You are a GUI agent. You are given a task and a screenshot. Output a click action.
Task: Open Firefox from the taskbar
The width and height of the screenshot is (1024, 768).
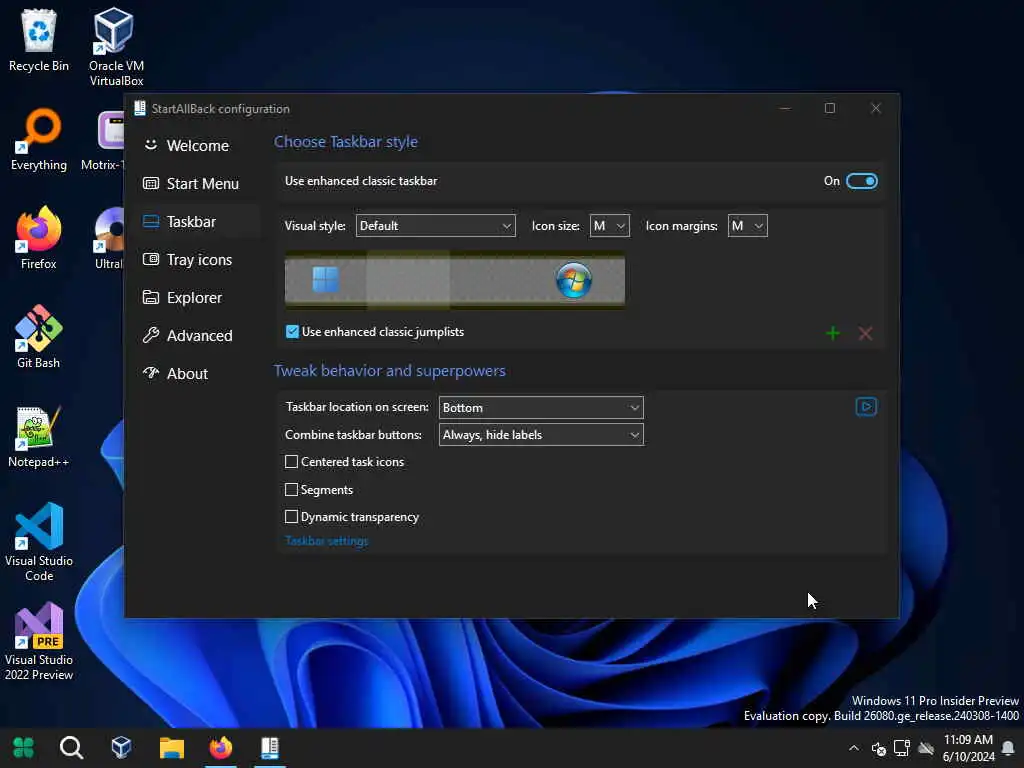click(x=221, y=747)
